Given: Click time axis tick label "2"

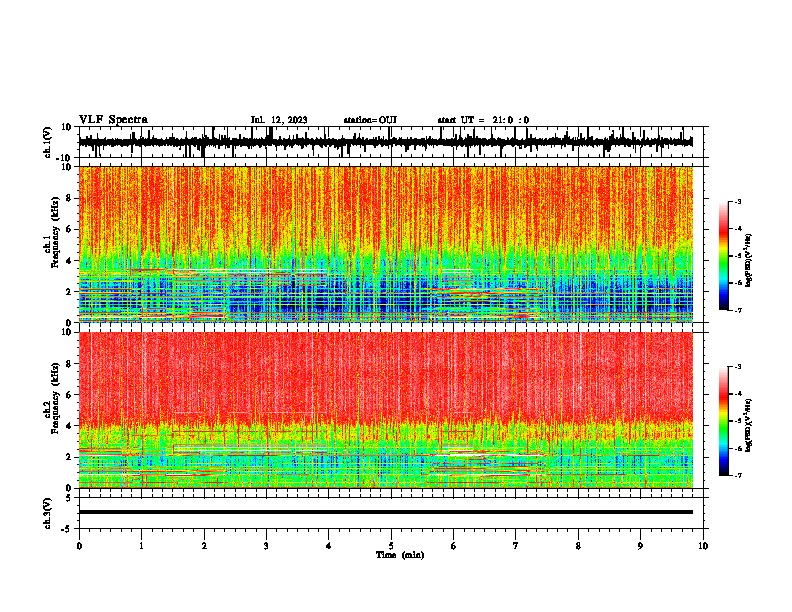Looking at the screenshot, I should tap(204, 546).
